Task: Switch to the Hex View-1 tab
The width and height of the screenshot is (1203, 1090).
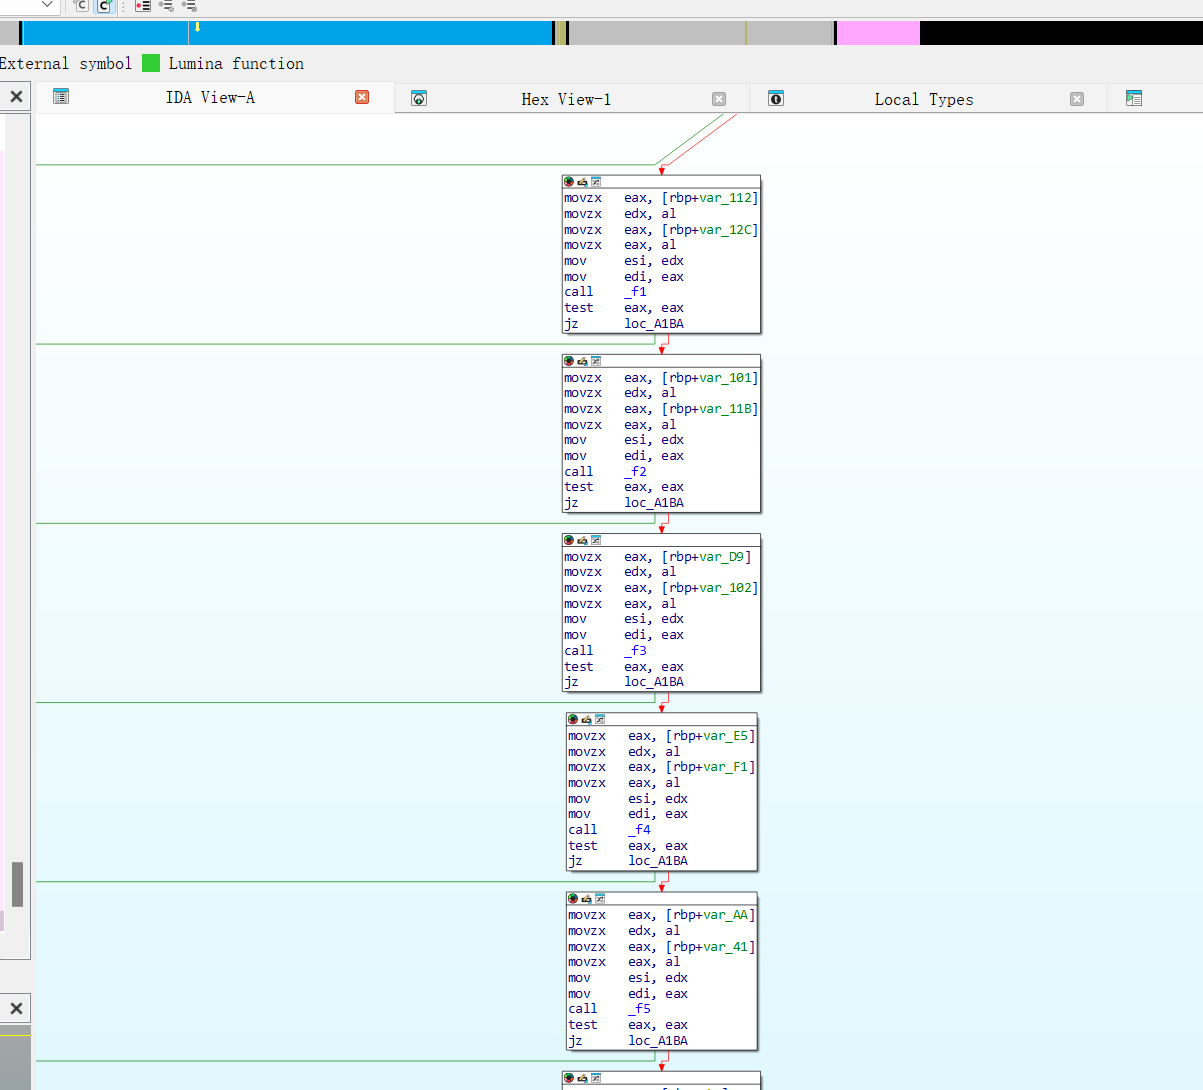Action: coord(565,99)
